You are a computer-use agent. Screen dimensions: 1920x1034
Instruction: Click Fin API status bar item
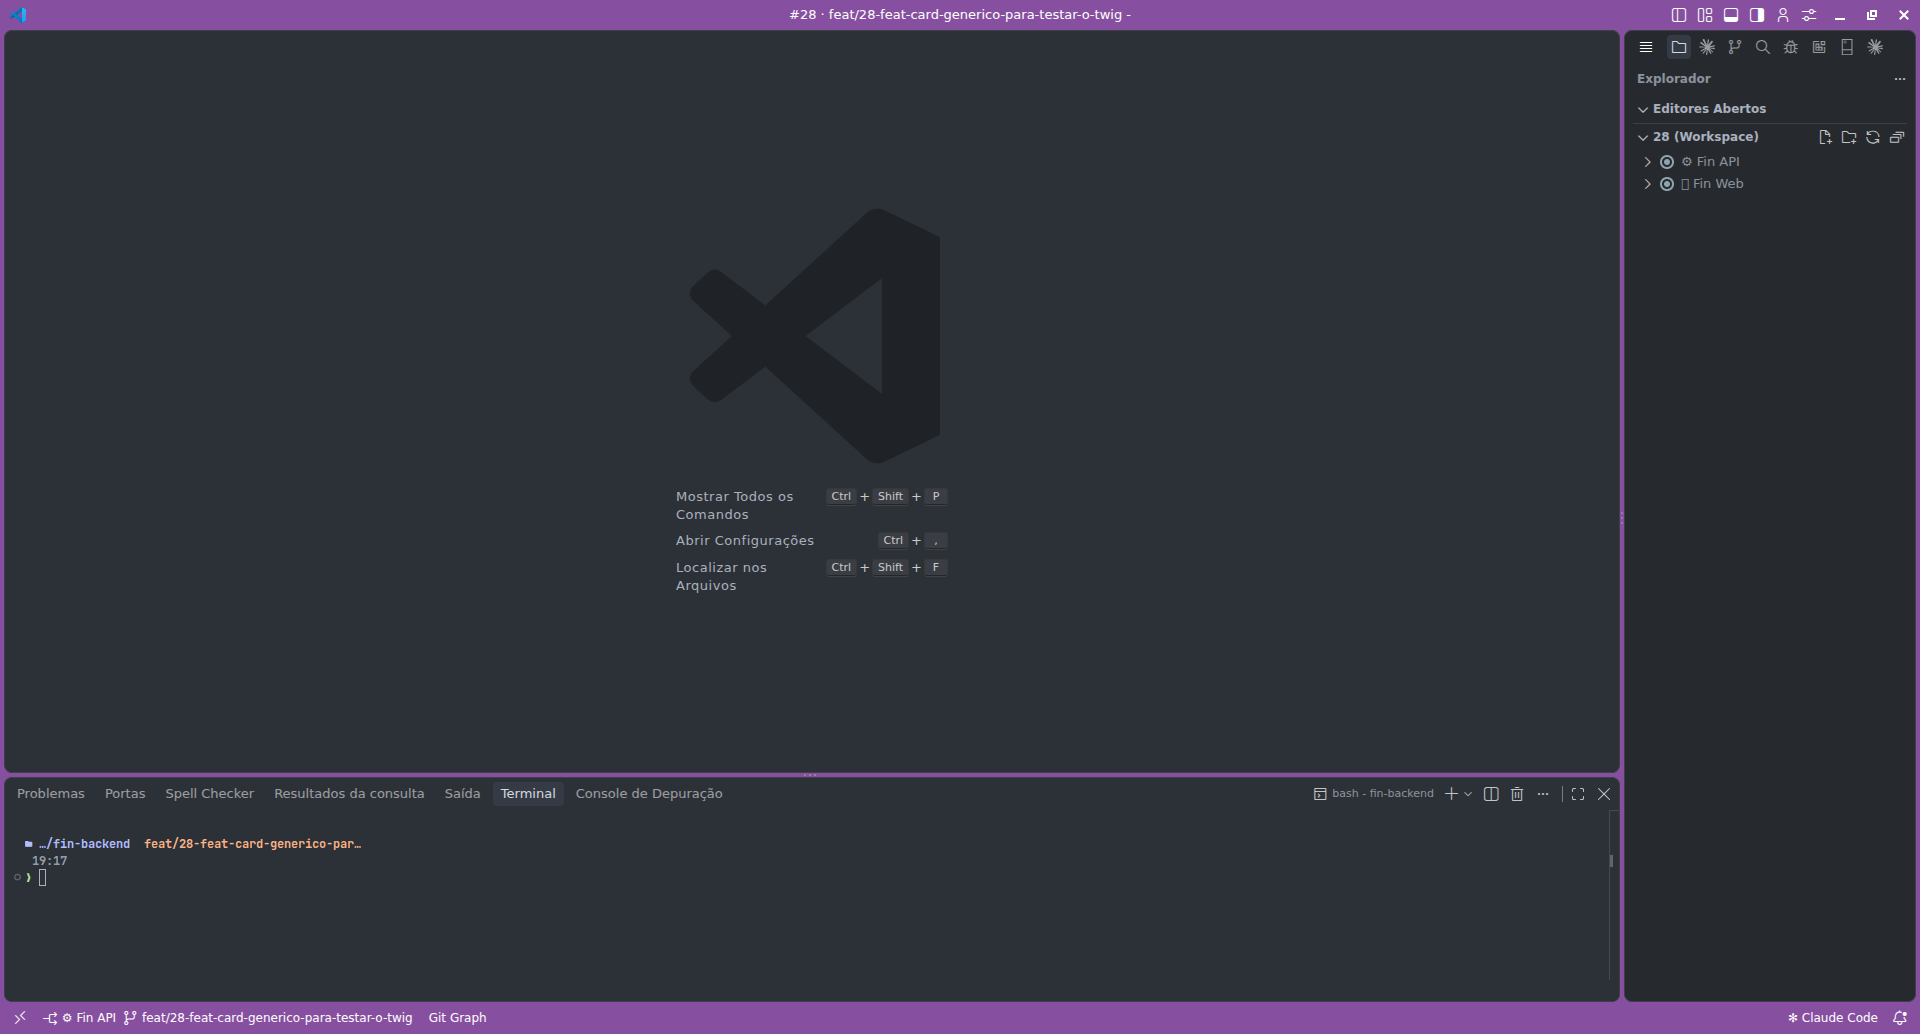(80, 1018)
